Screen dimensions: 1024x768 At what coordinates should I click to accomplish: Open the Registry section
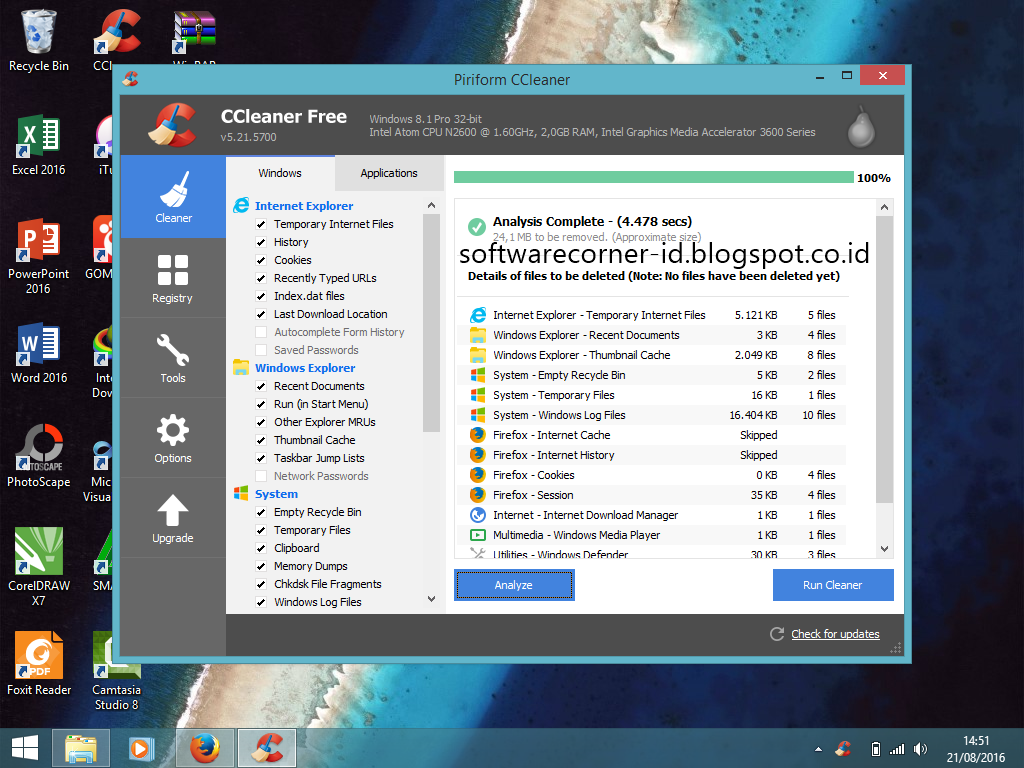click(x=173, y=278)
